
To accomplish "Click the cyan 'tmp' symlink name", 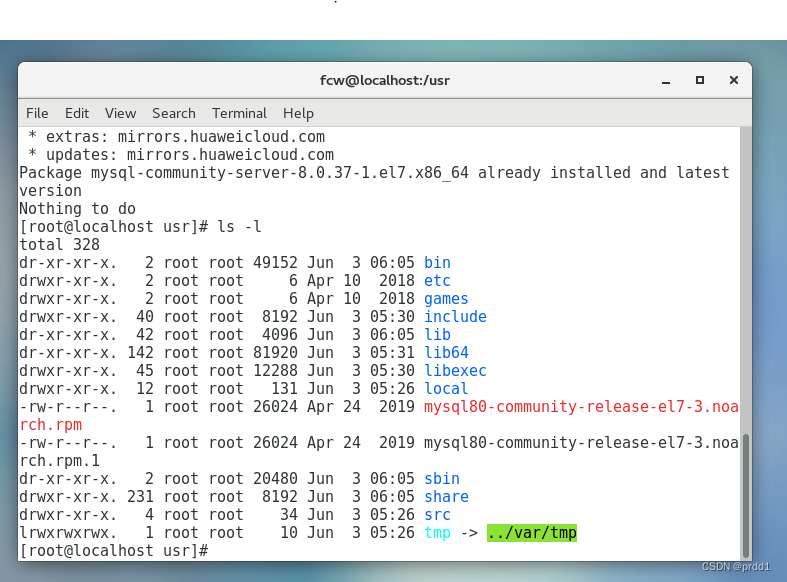I will pyautogui.click(x=437, y=533).
